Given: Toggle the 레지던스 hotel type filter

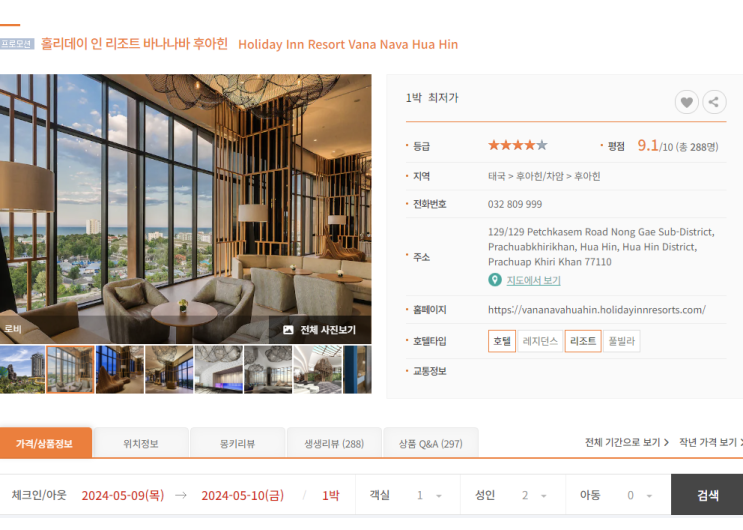Looking at the screenshot, I should (x=540, y=341).
